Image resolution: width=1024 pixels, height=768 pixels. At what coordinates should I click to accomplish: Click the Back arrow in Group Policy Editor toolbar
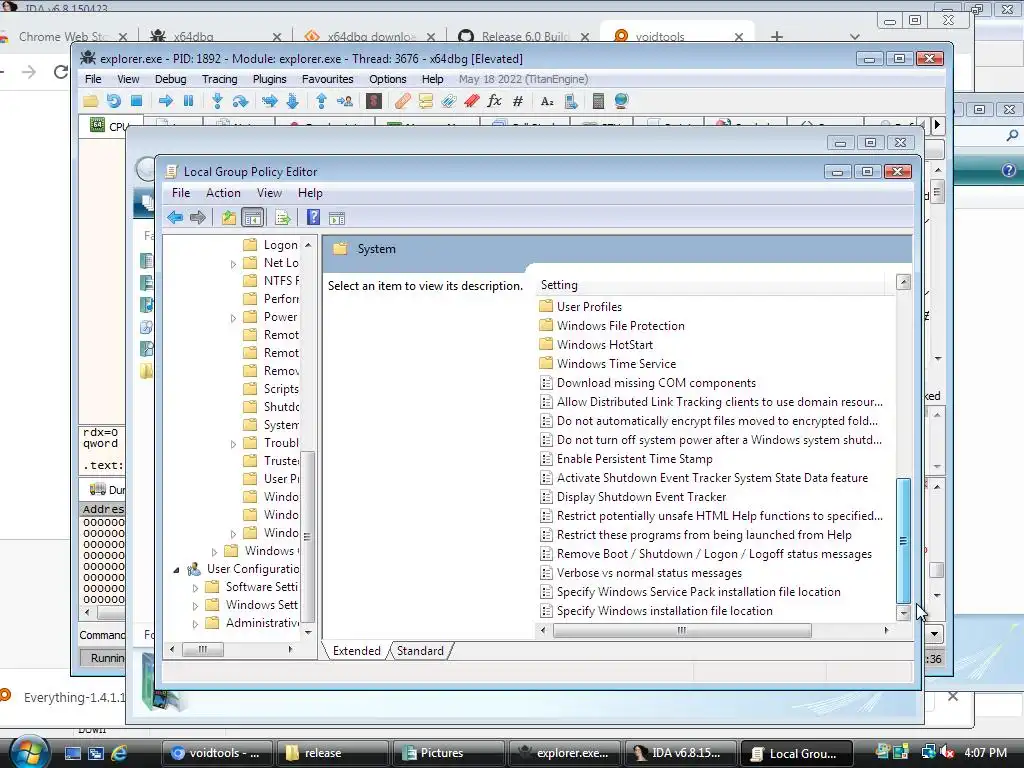[x=174, y=217]
